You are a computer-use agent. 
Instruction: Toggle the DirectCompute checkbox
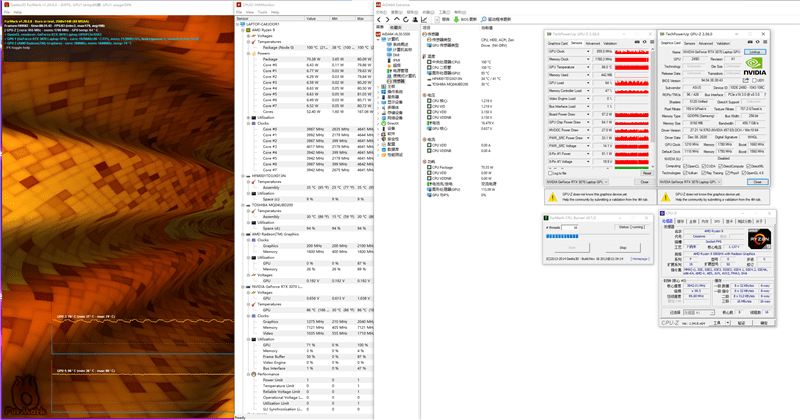719,166
